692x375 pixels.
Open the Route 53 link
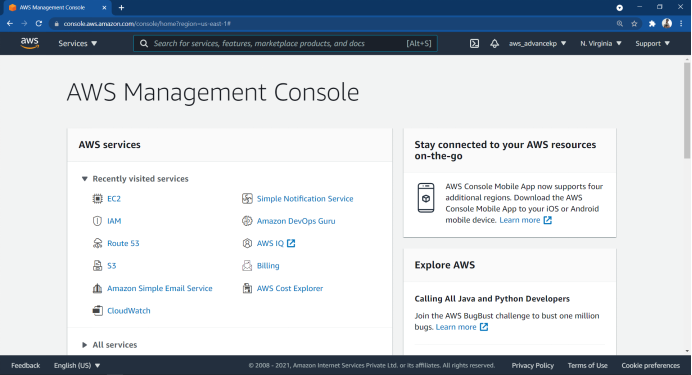(123, 243)
